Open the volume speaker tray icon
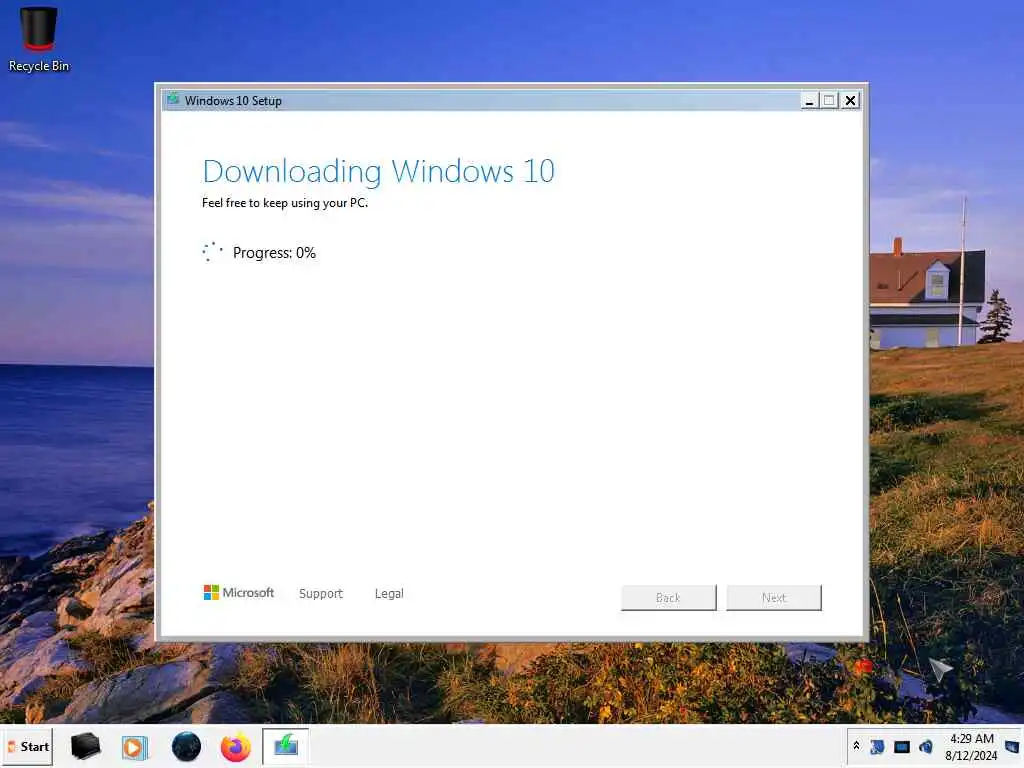Screen dimensions: 1024x768 pyautogui.click(x=925, y=746)
